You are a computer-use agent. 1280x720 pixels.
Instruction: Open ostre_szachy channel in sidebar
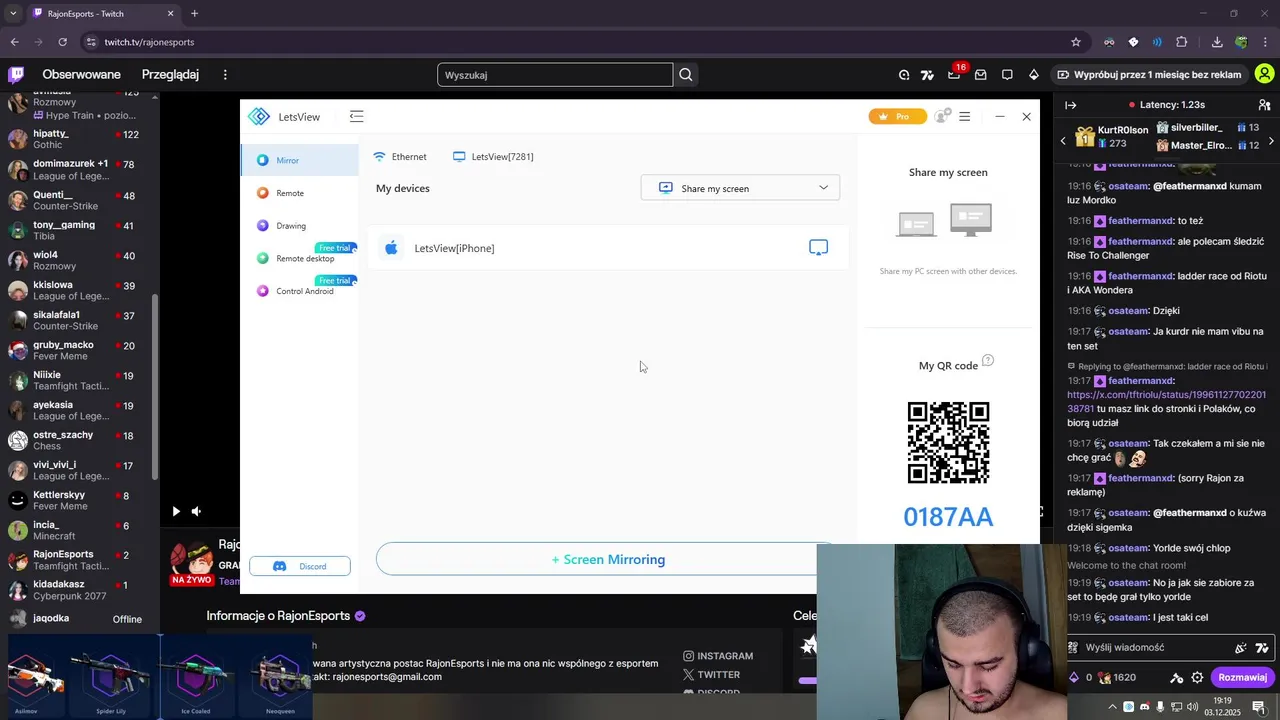coord(79,440)
